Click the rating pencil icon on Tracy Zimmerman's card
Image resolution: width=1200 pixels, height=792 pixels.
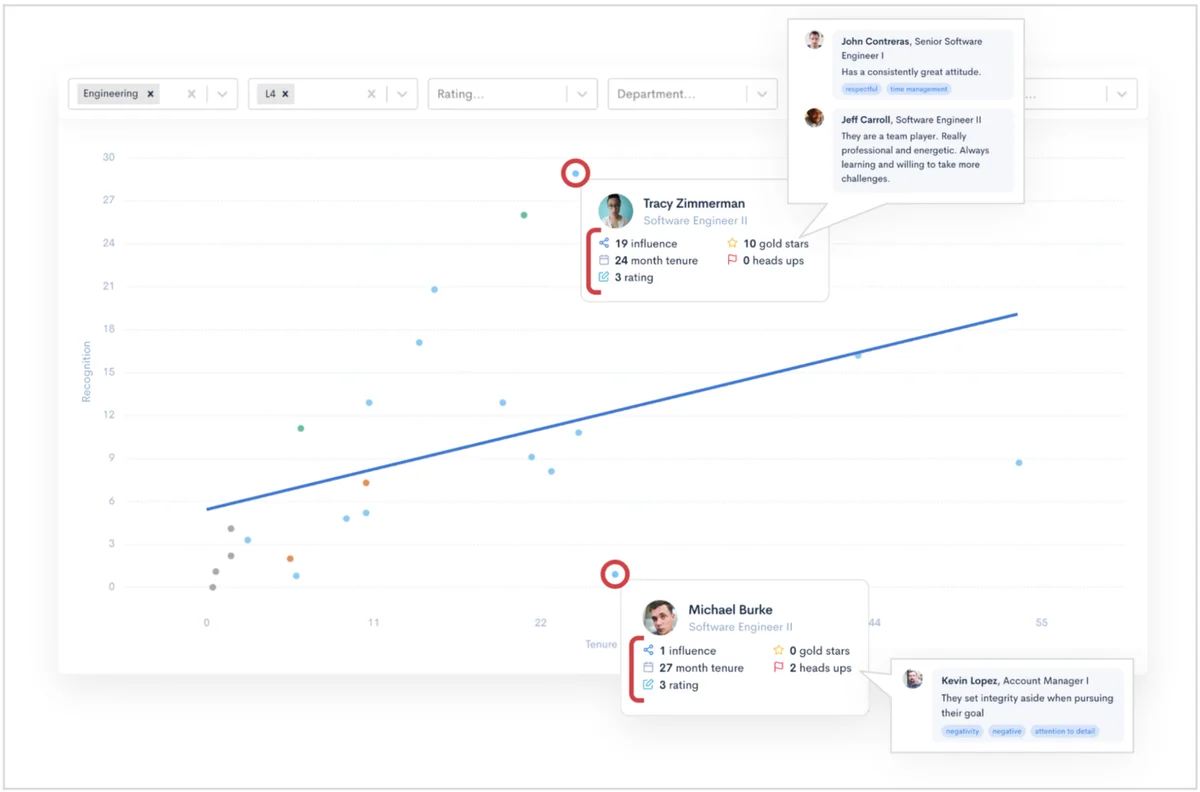click(603, 277)
